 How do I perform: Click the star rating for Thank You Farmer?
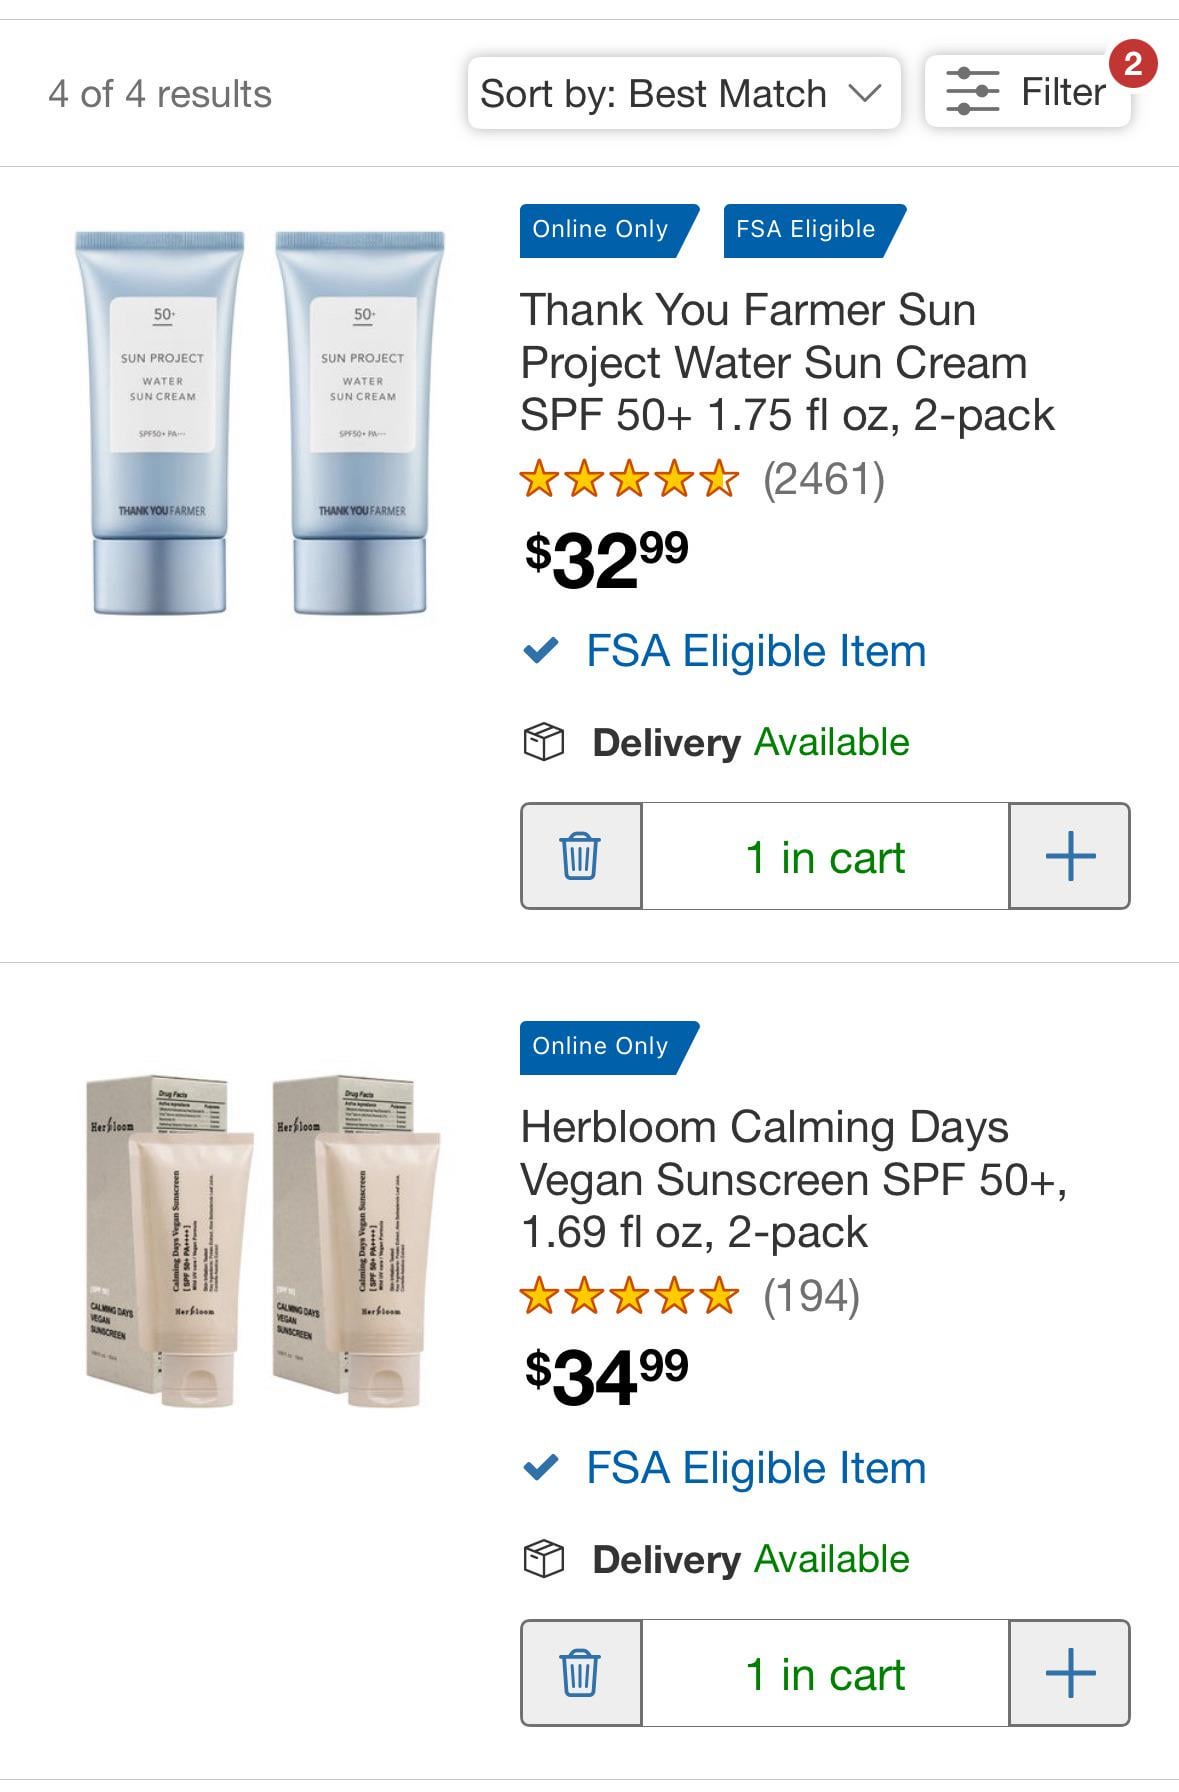coord(629,479)
